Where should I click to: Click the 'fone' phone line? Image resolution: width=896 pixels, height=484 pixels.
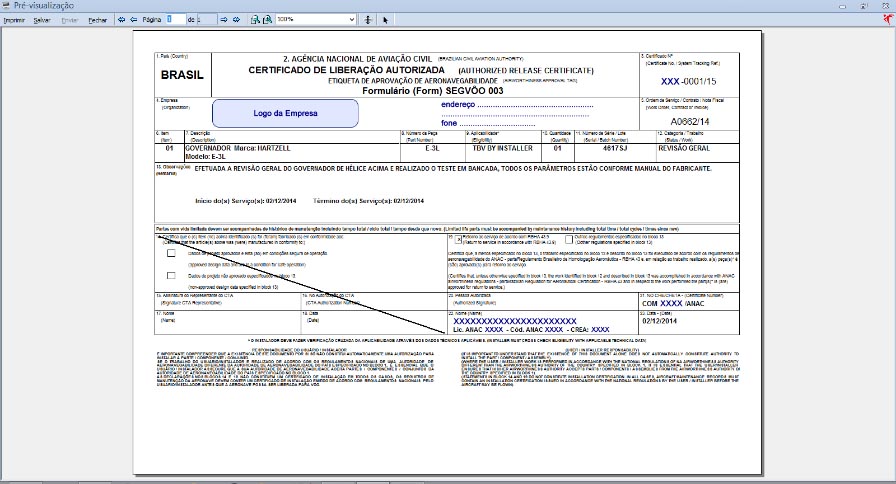click(488, 123)
